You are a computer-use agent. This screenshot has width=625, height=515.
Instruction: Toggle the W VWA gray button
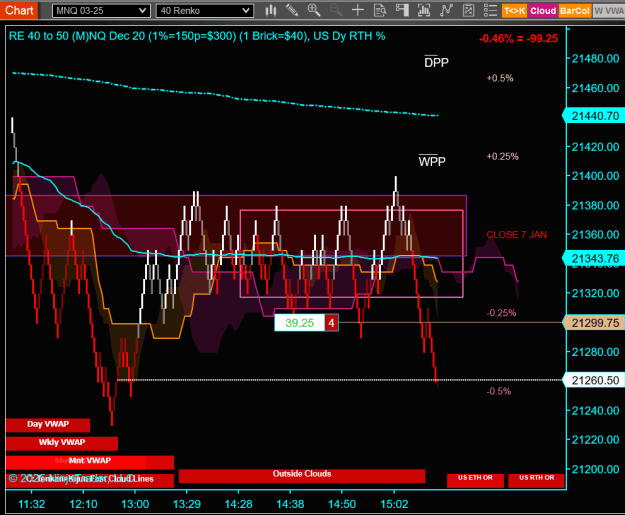click(x=609, y=11)
